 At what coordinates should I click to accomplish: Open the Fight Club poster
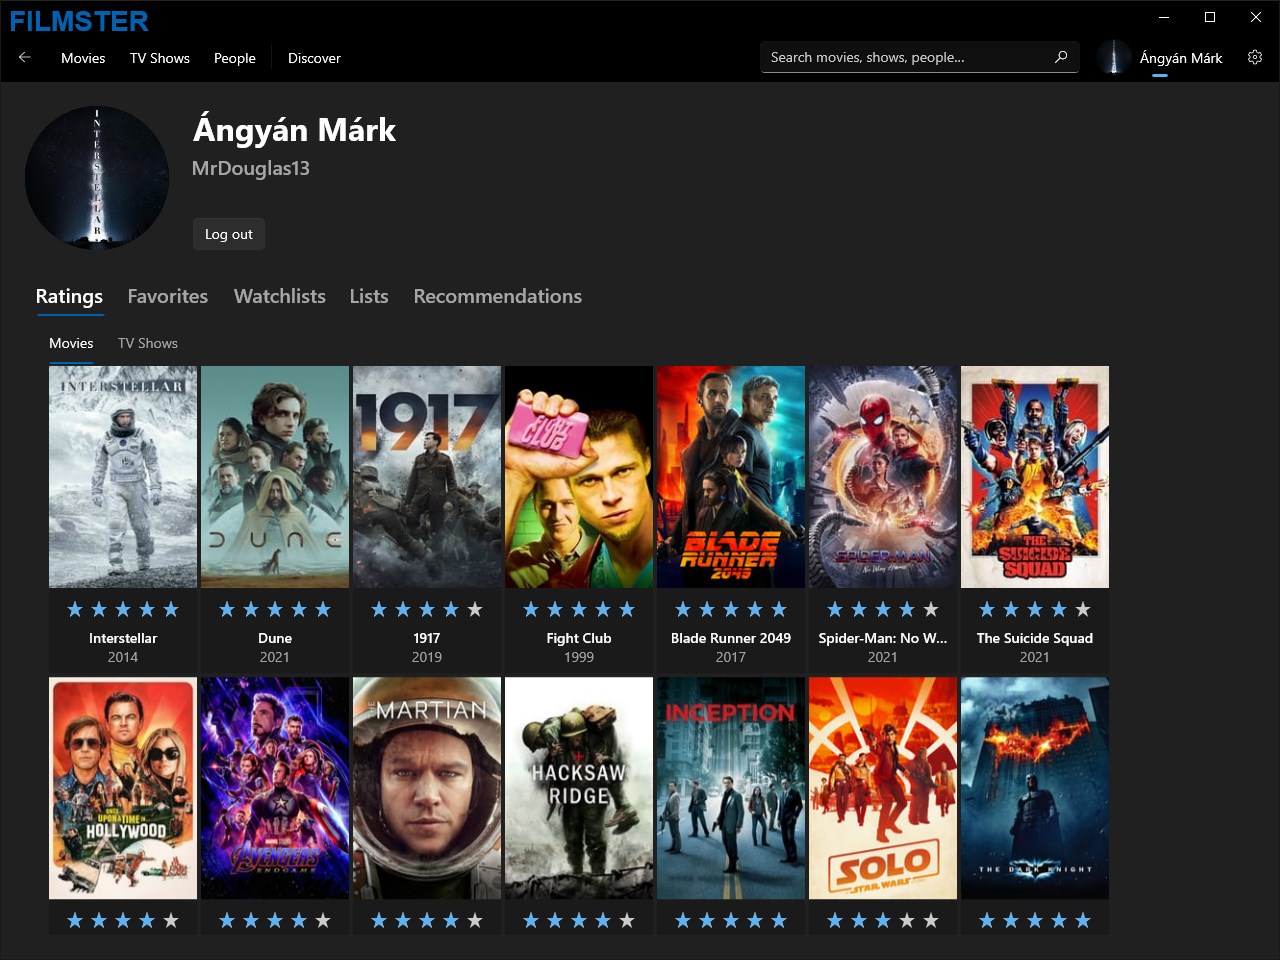point(579,477)
